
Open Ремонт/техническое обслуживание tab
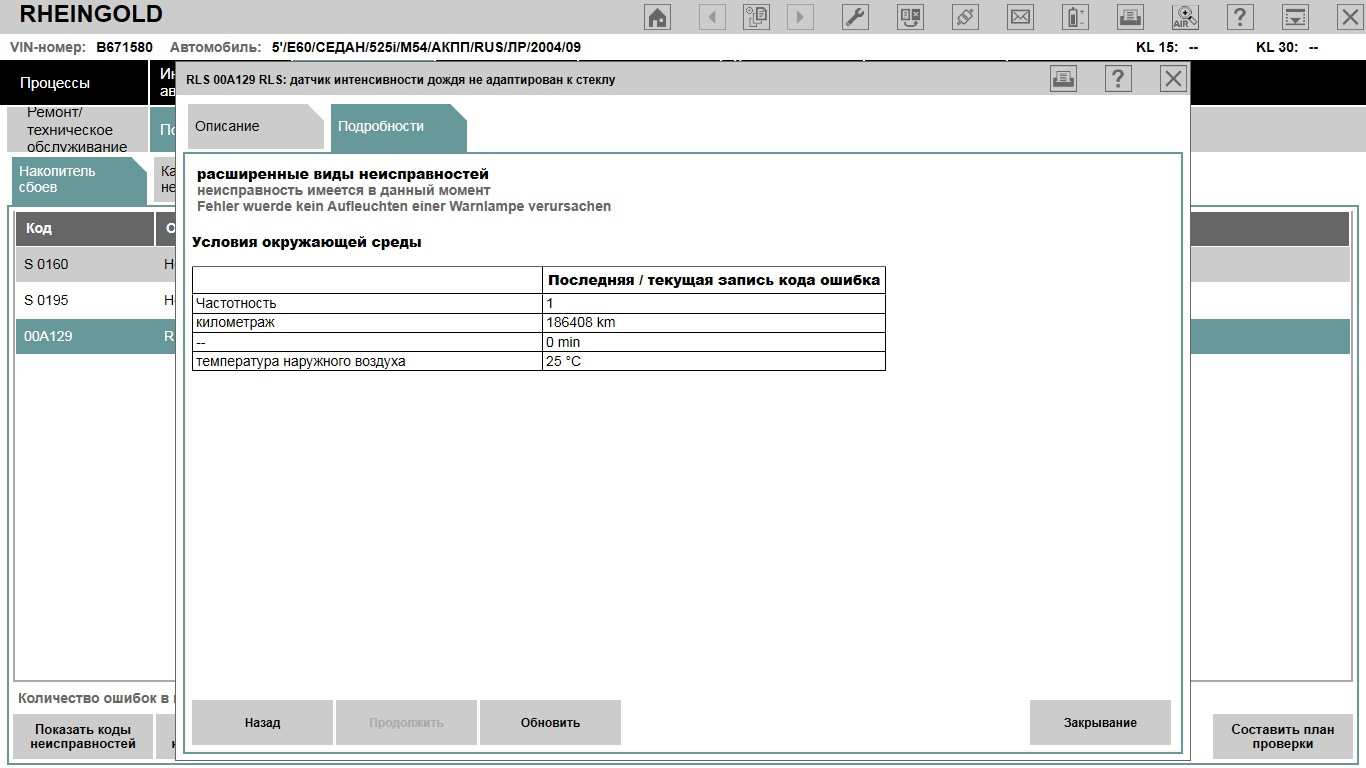75,130
